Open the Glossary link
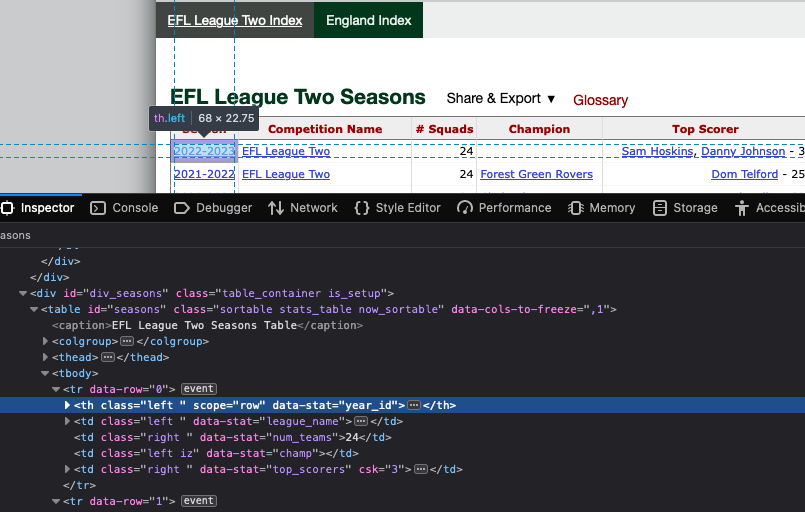The image size is (805, 512). tap(600, 100)
